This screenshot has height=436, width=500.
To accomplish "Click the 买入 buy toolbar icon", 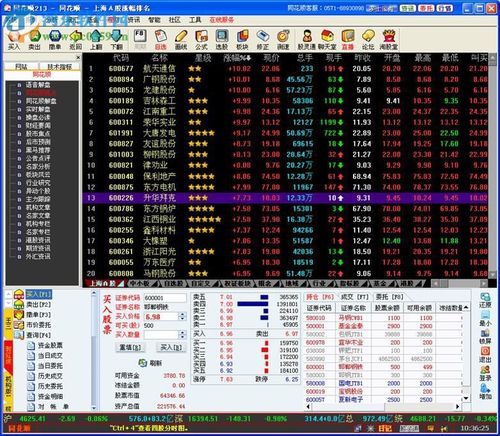I will pyautogui.click(x=14, y=39).
